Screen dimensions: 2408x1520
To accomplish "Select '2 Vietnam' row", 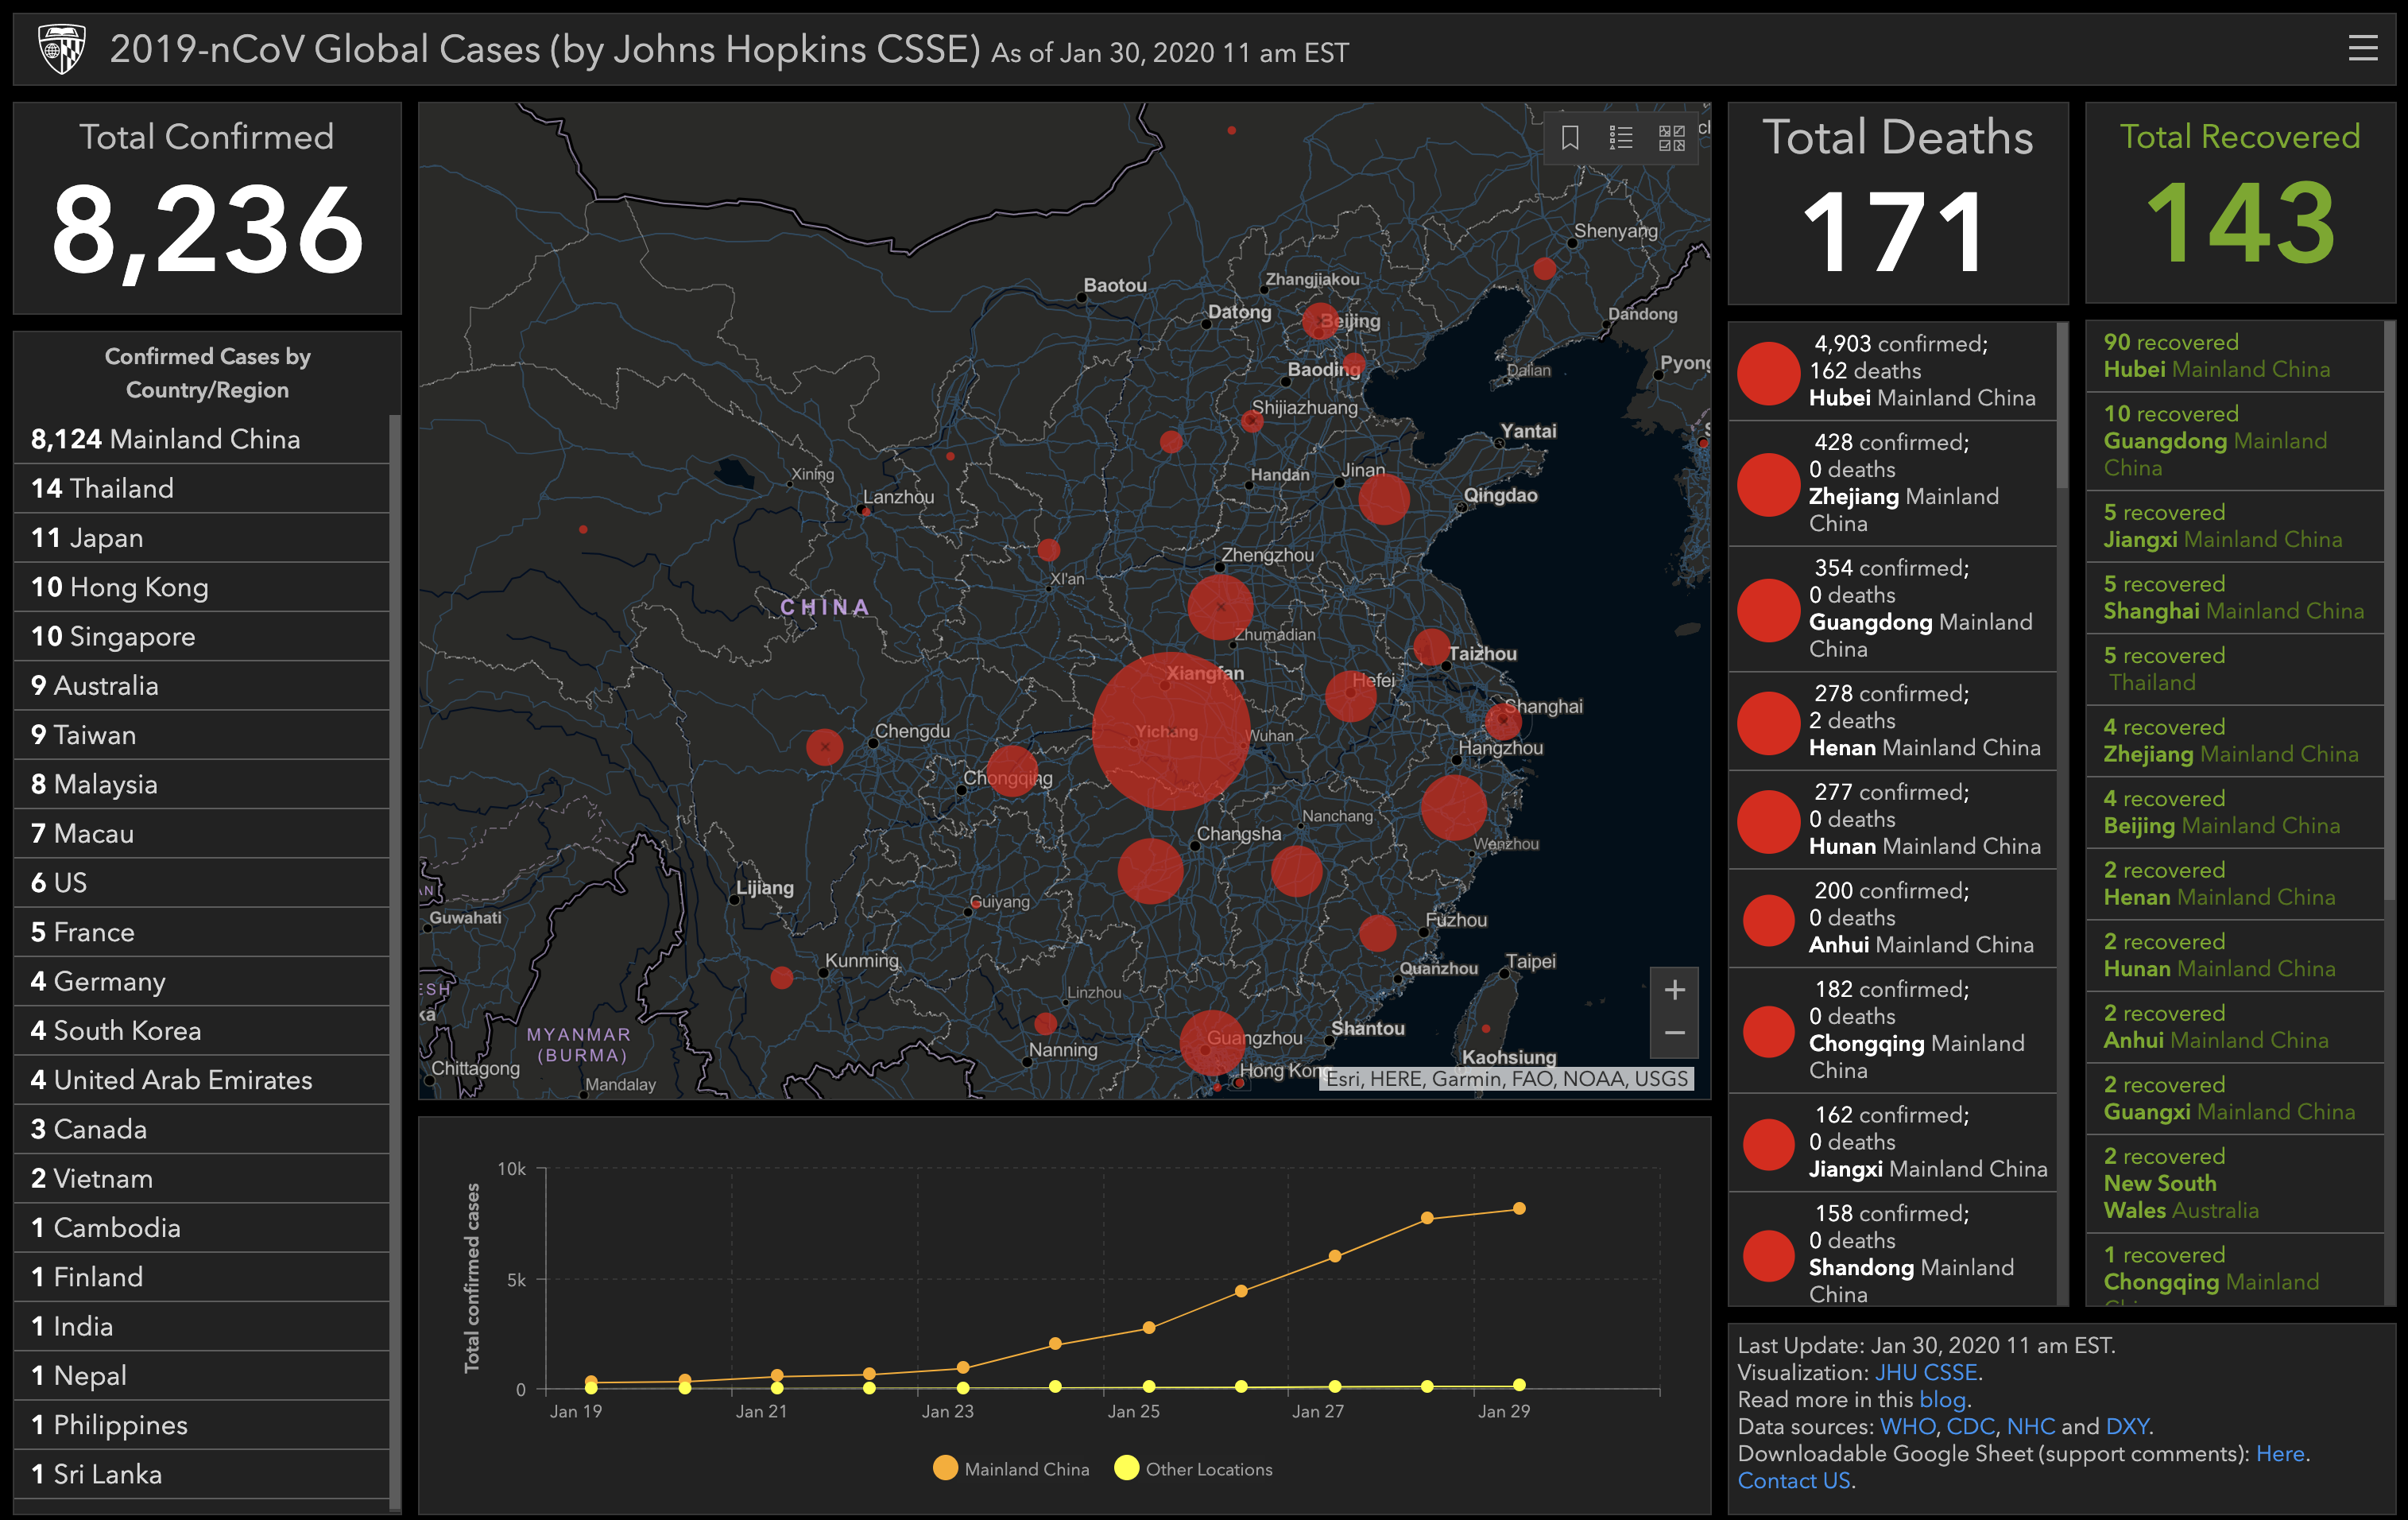I will (201, 1178).
